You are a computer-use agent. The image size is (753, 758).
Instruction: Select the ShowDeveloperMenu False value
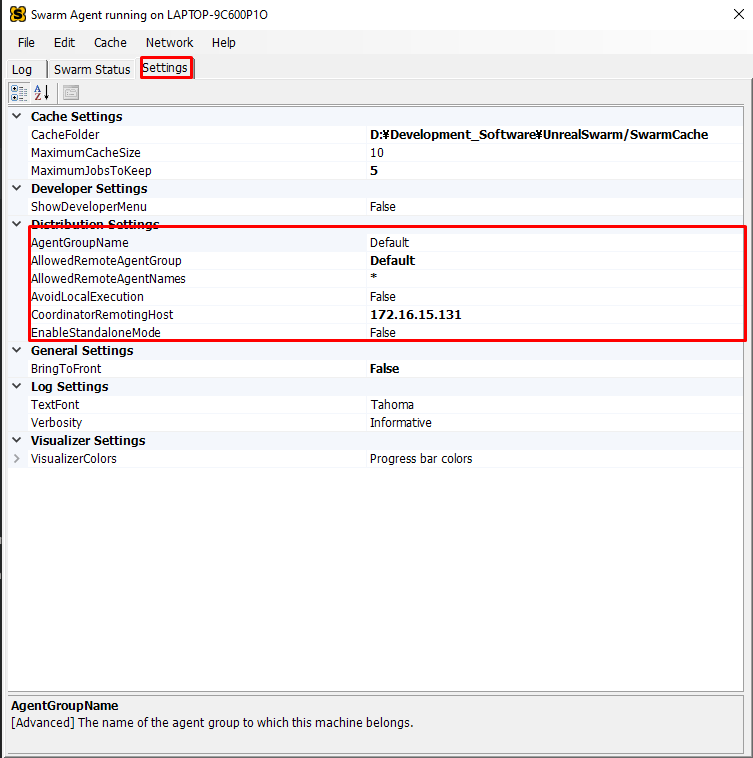(x=383, y=207)
